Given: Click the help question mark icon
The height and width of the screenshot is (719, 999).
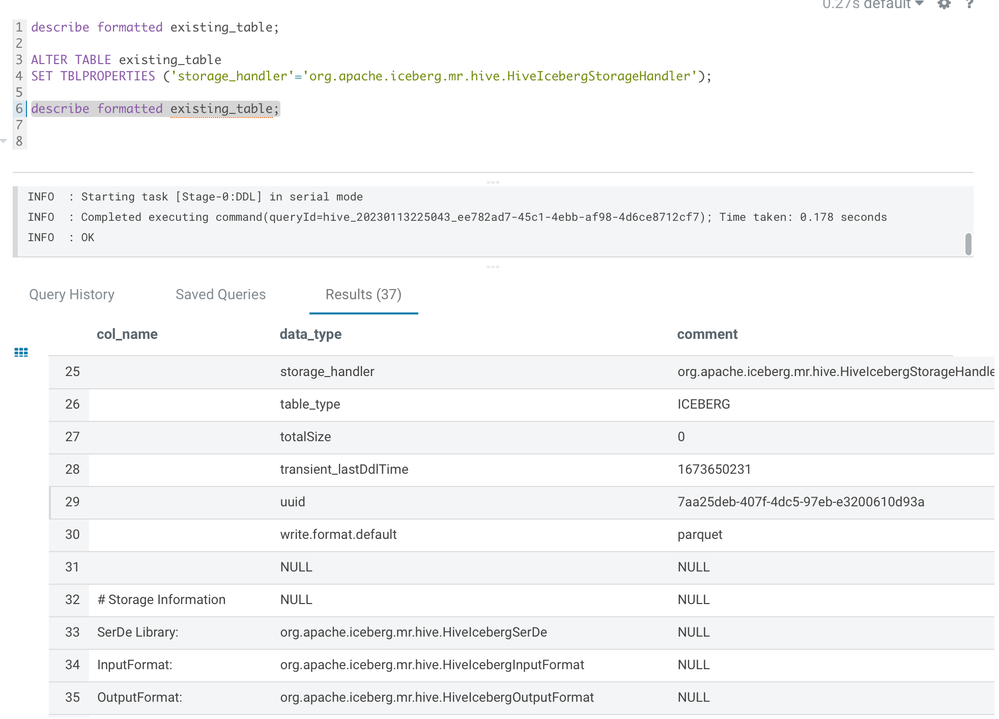Looking at the screenshot, I should [970, 4].
